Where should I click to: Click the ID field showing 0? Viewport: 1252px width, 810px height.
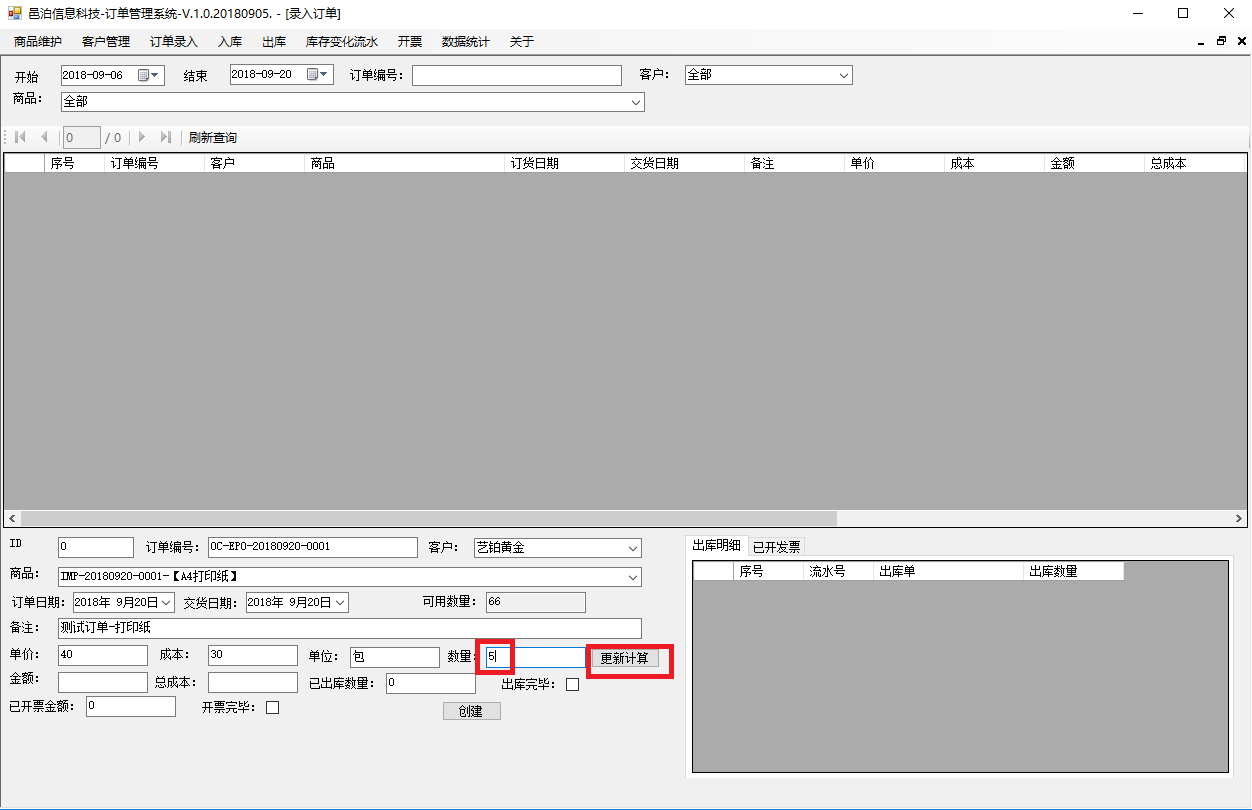96,547
